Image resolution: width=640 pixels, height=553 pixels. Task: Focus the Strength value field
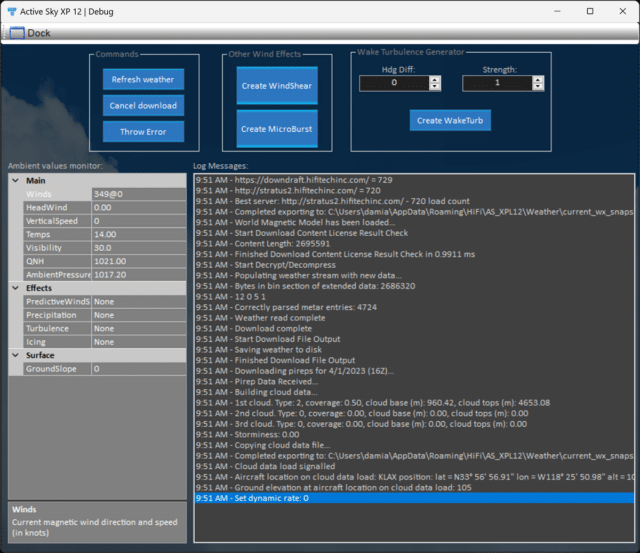(496, 84)
